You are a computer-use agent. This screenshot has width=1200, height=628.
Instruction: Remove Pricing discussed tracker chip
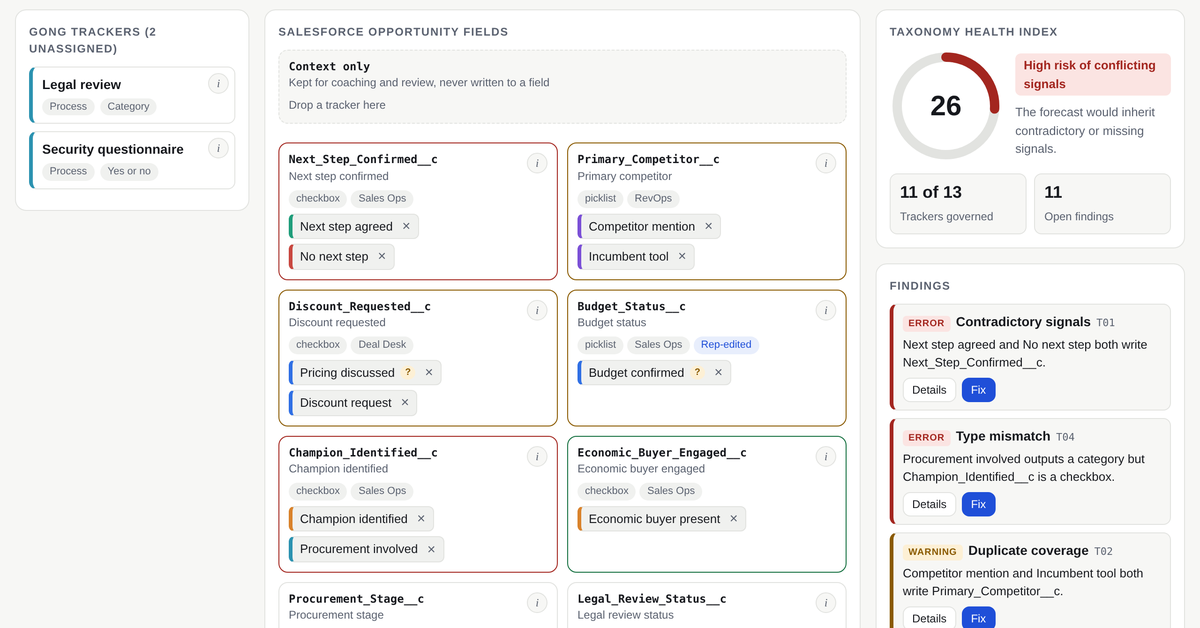point(429,372)
